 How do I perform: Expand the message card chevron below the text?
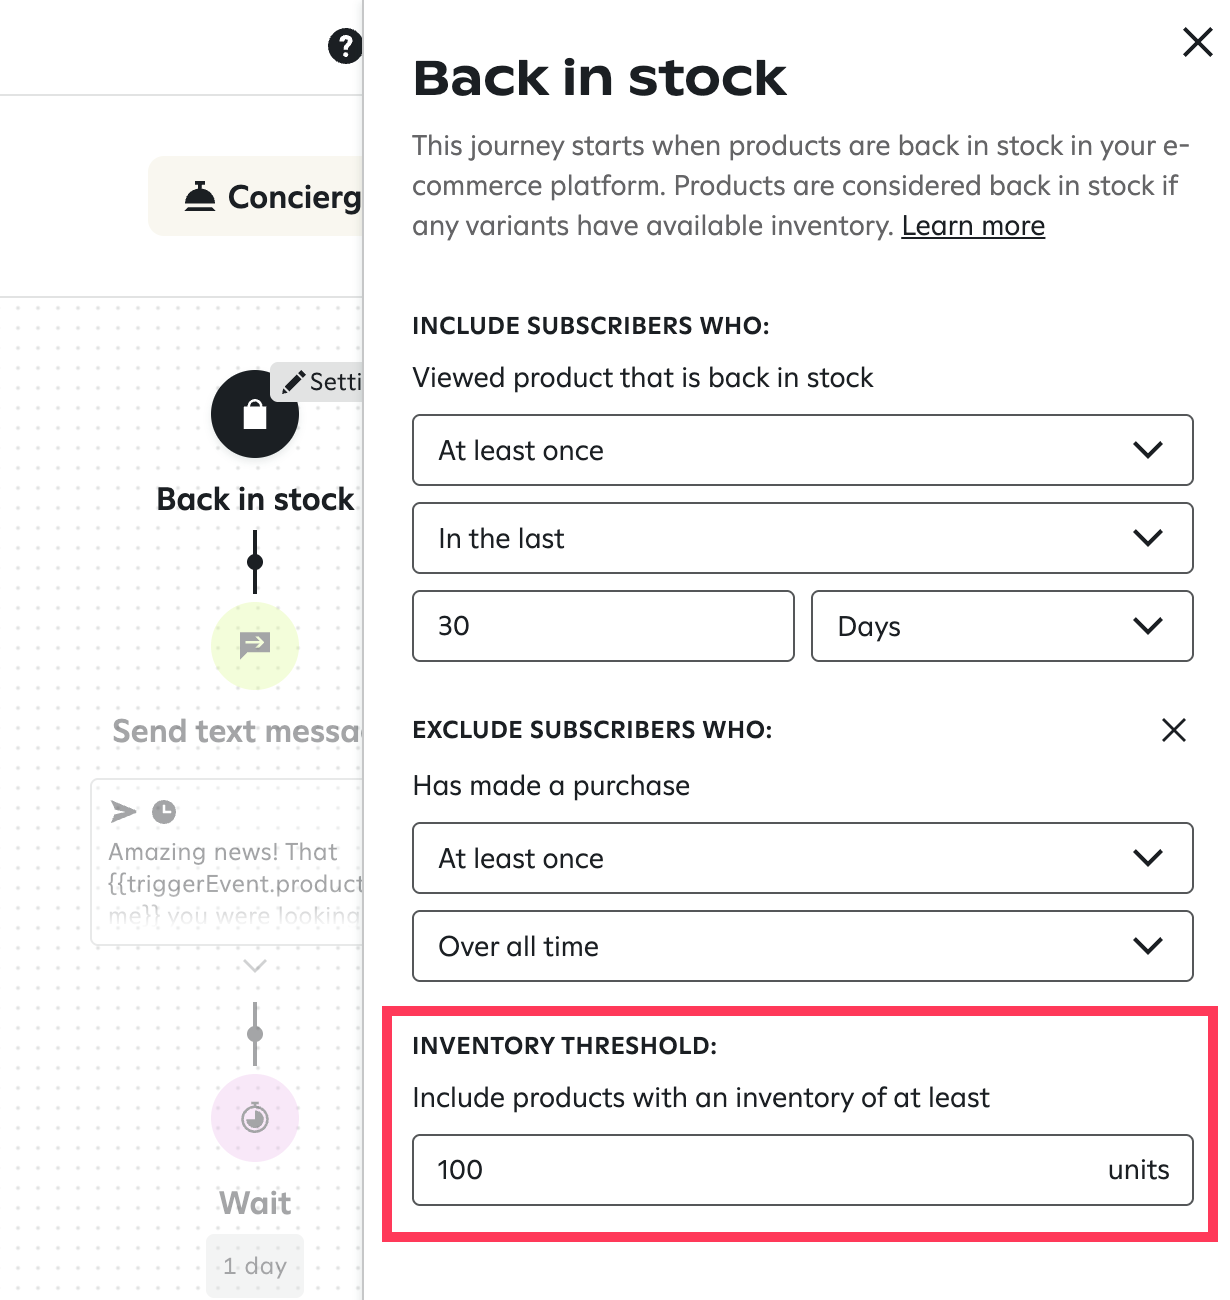point(255,966)
